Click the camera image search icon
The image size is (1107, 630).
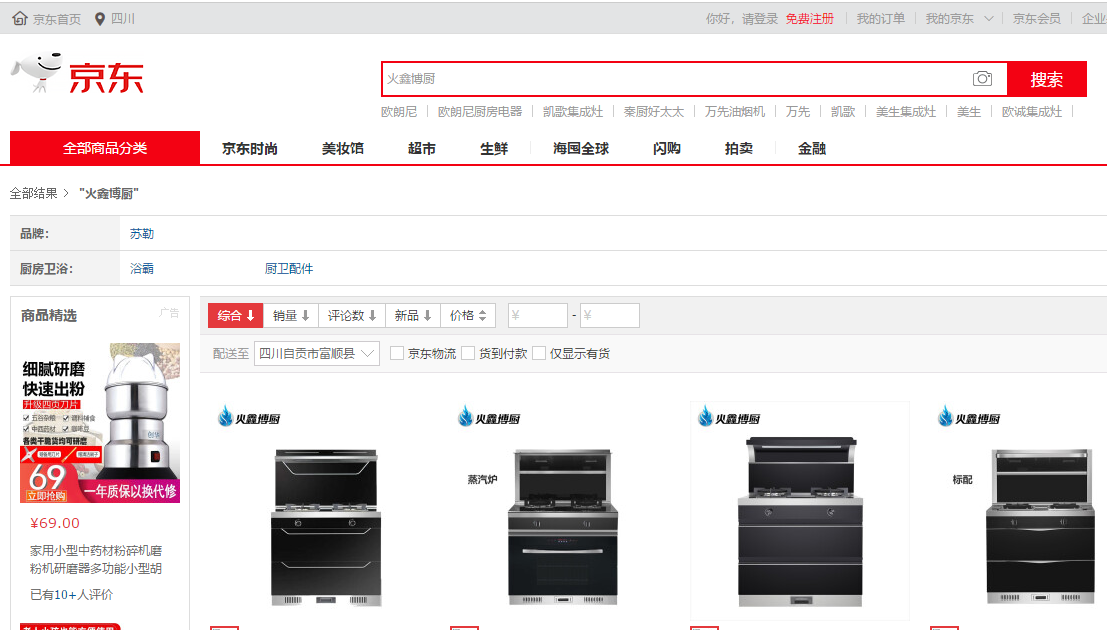pos(982,79)
